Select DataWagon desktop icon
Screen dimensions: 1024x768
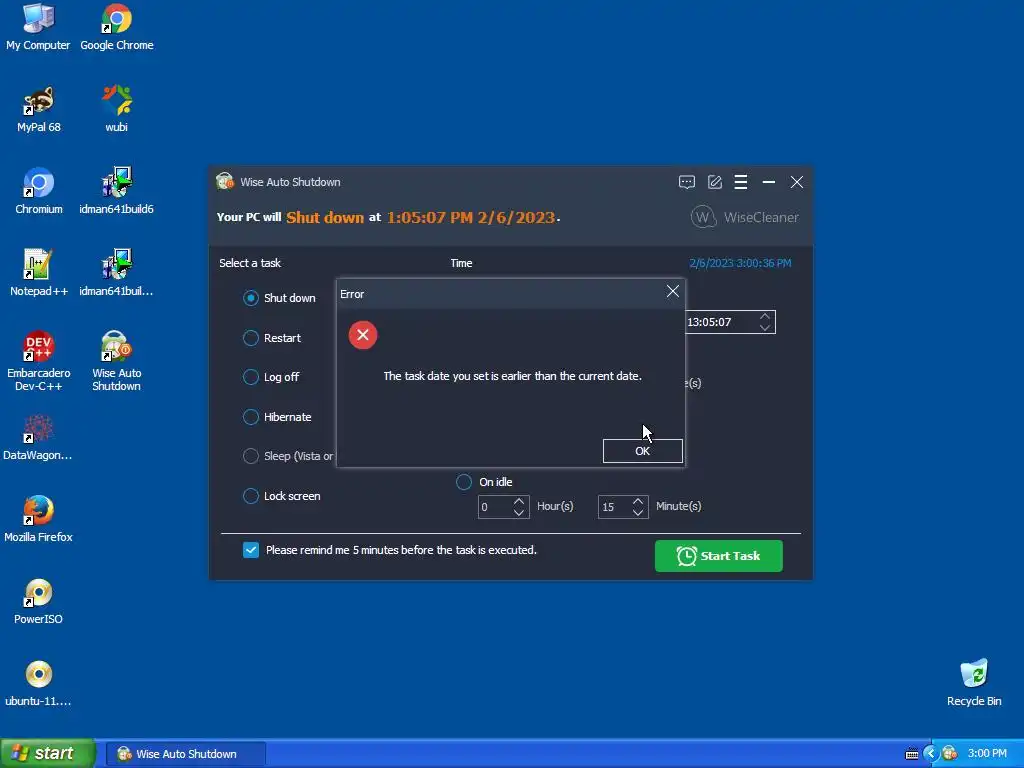(x=38, y=438)
